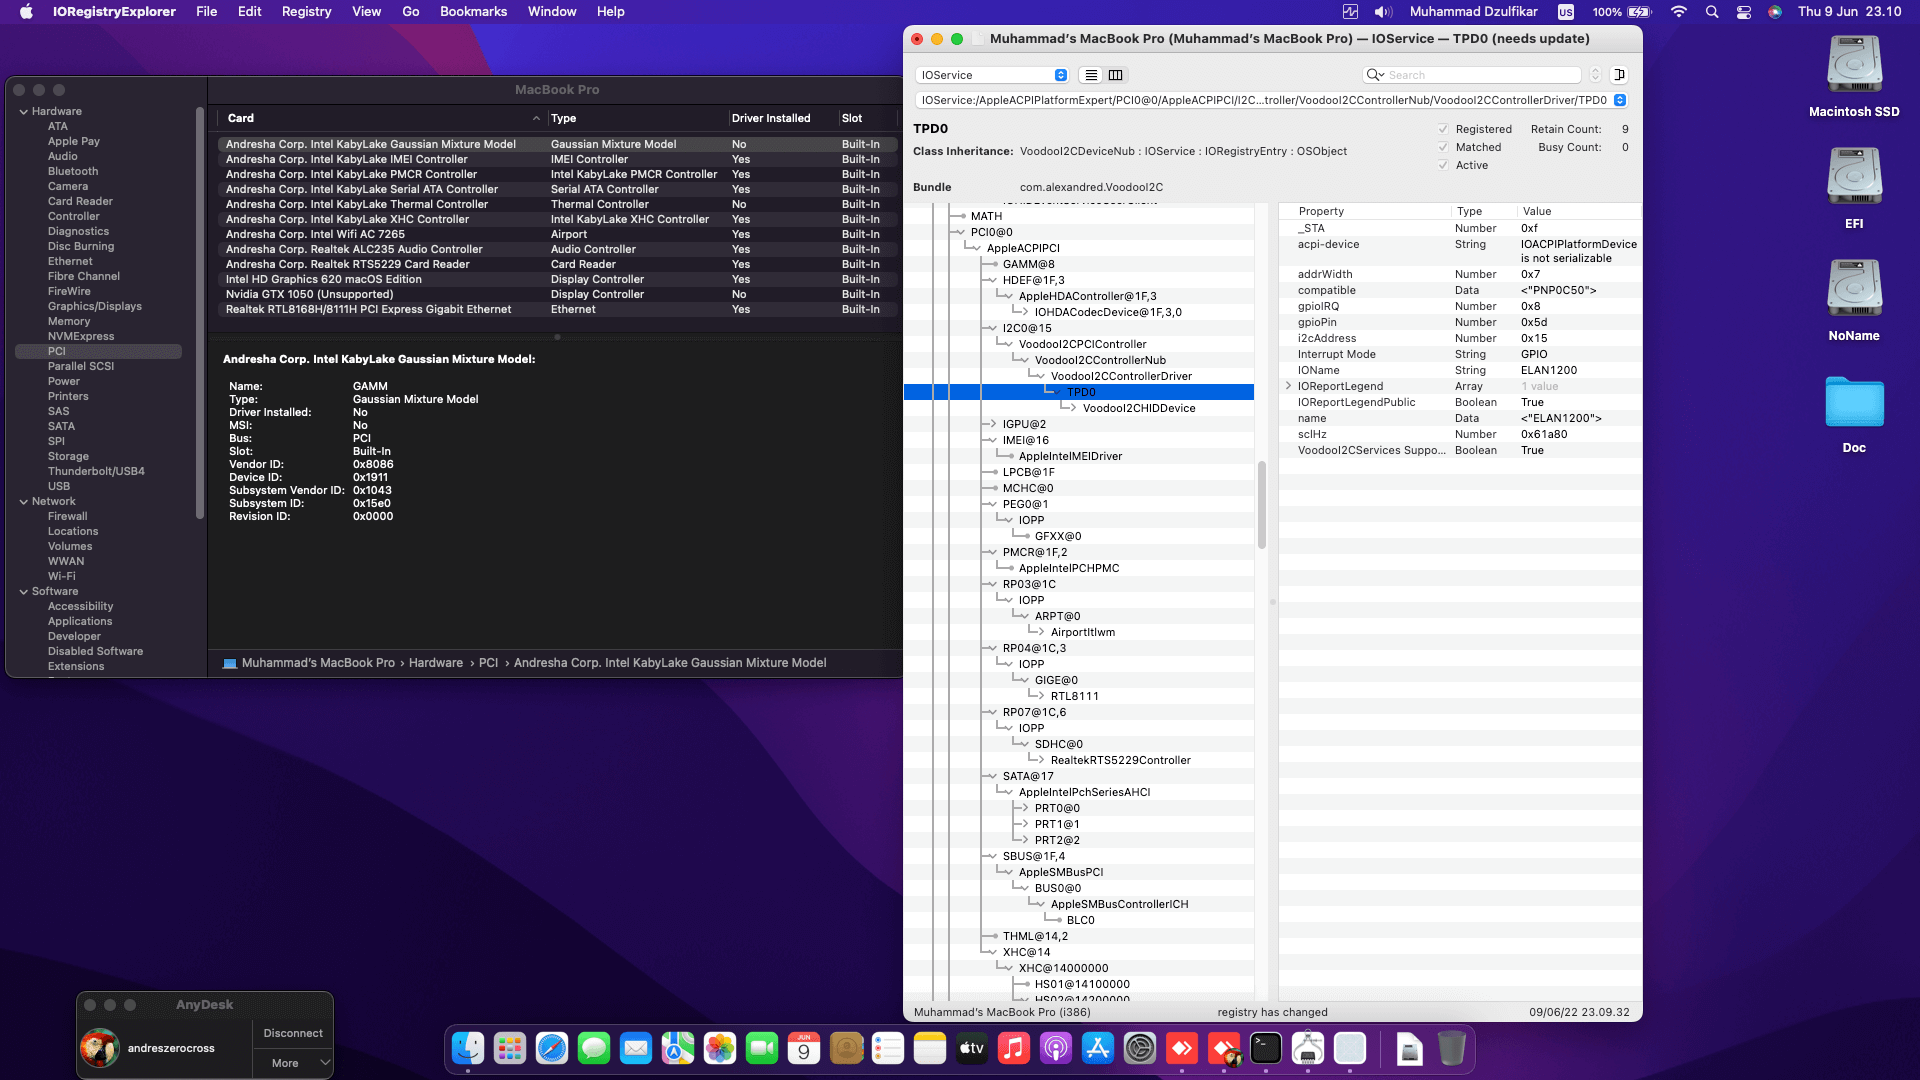Collapse the SATA@17 tree node
This screenshot has height=1080, width=1920.
click(x=992, y=776)
